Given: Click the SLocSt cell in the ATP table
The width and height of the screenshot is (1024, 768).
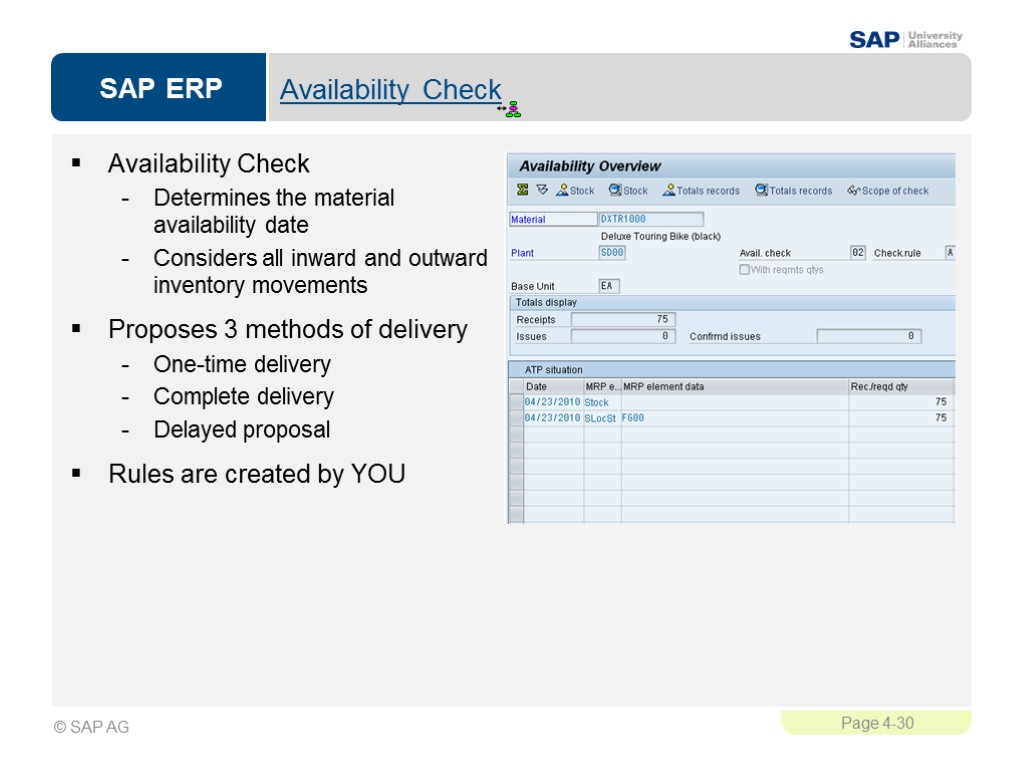Looking at the screenshot, I should pyautogui.click(x=600, y=418).
